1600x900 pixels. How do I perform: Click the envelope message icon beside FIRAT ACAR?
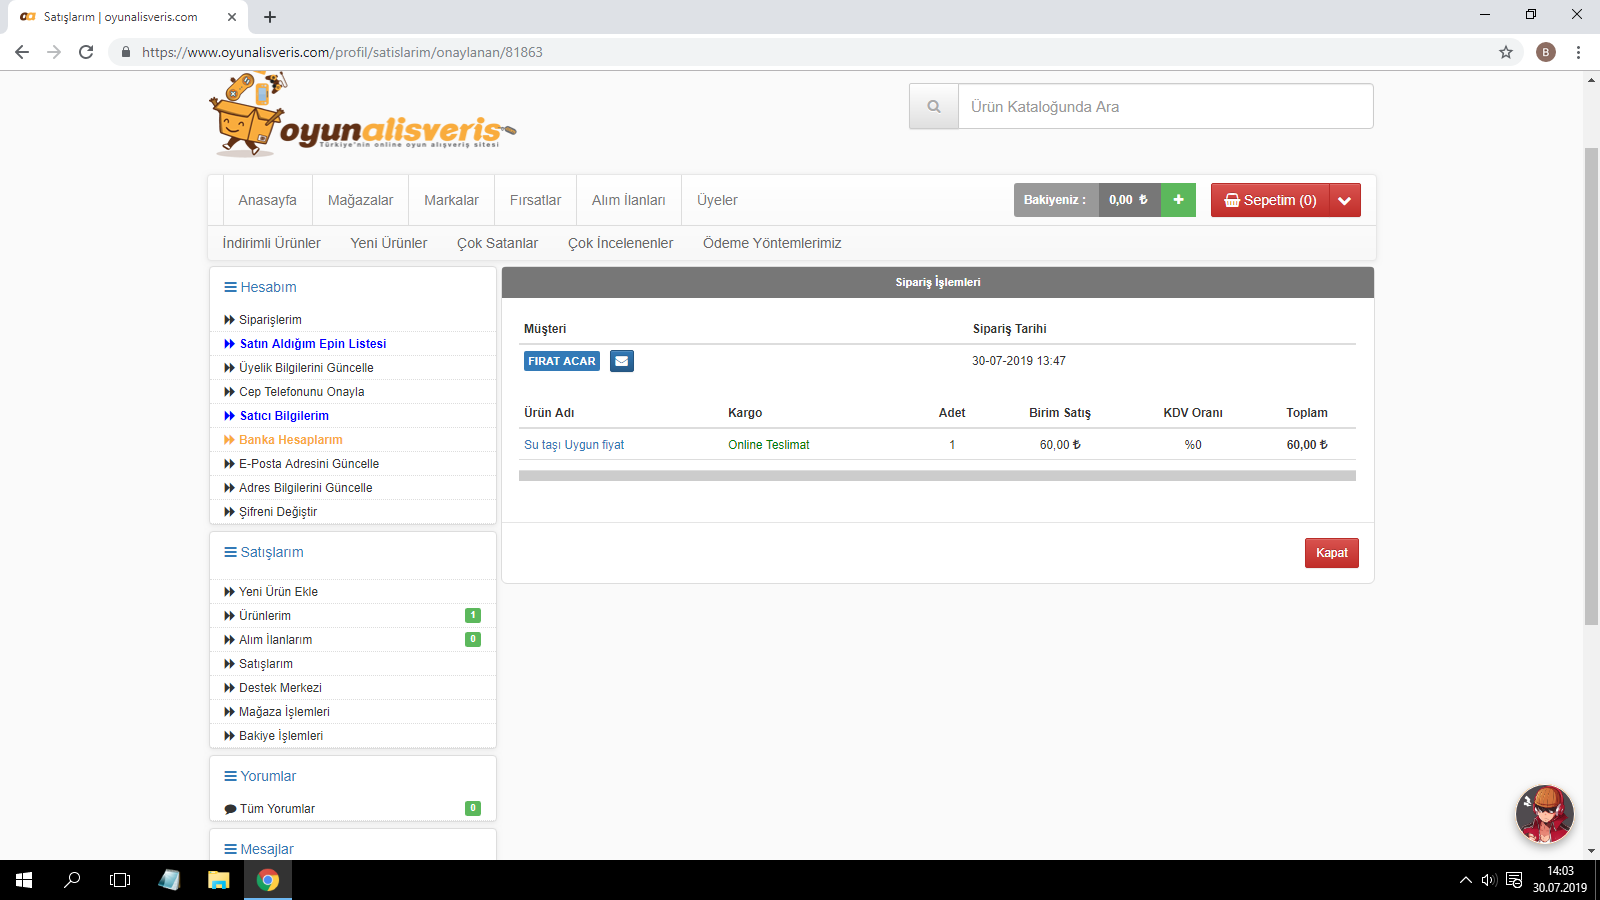pyautogui.click(x=621, y=361)
